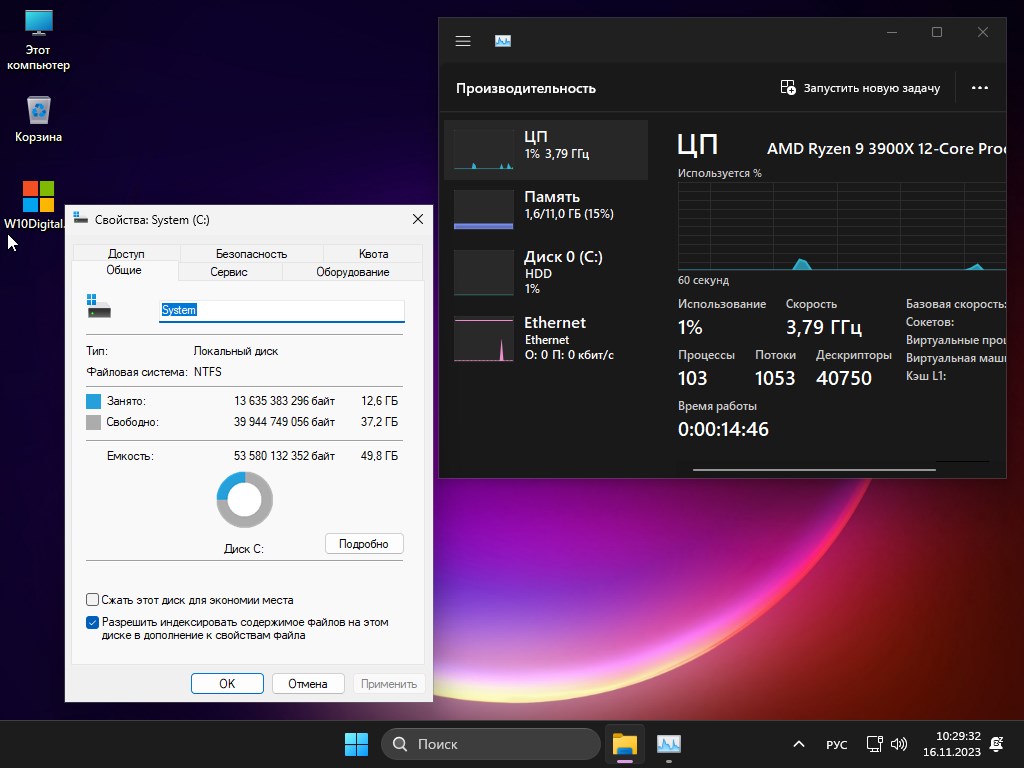
Task: Disable content indexing checkbox for this drive
Action: pyautogui.click(x=93, y=622)
